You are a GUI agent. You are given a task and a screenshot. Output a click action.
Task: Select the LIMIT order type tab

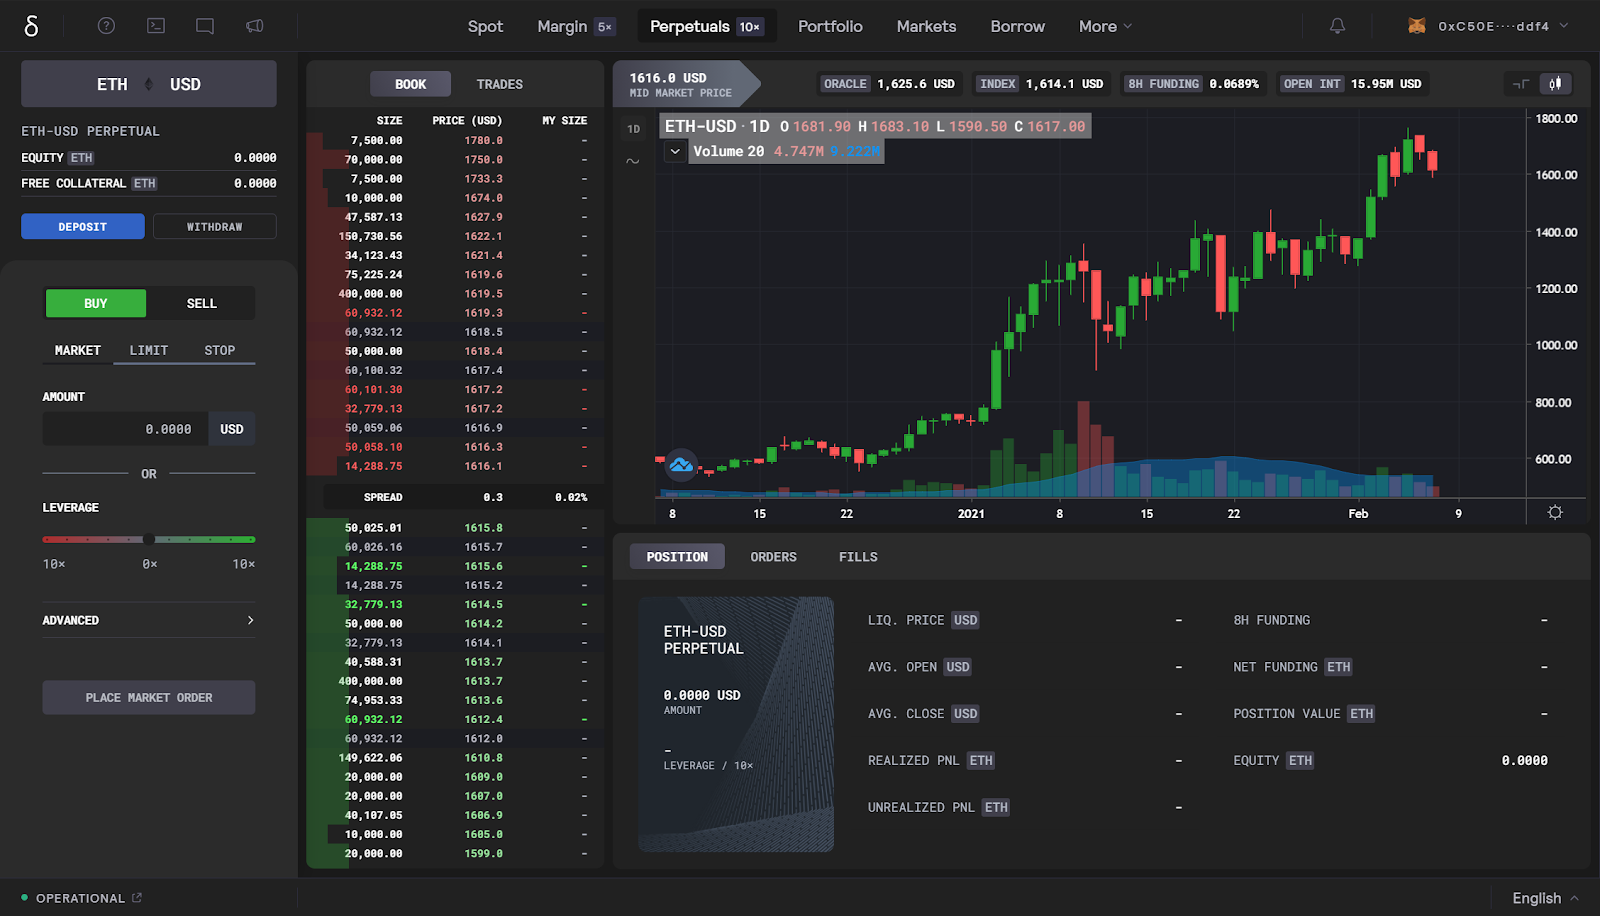pyautogui.click(x=149, y=350)
